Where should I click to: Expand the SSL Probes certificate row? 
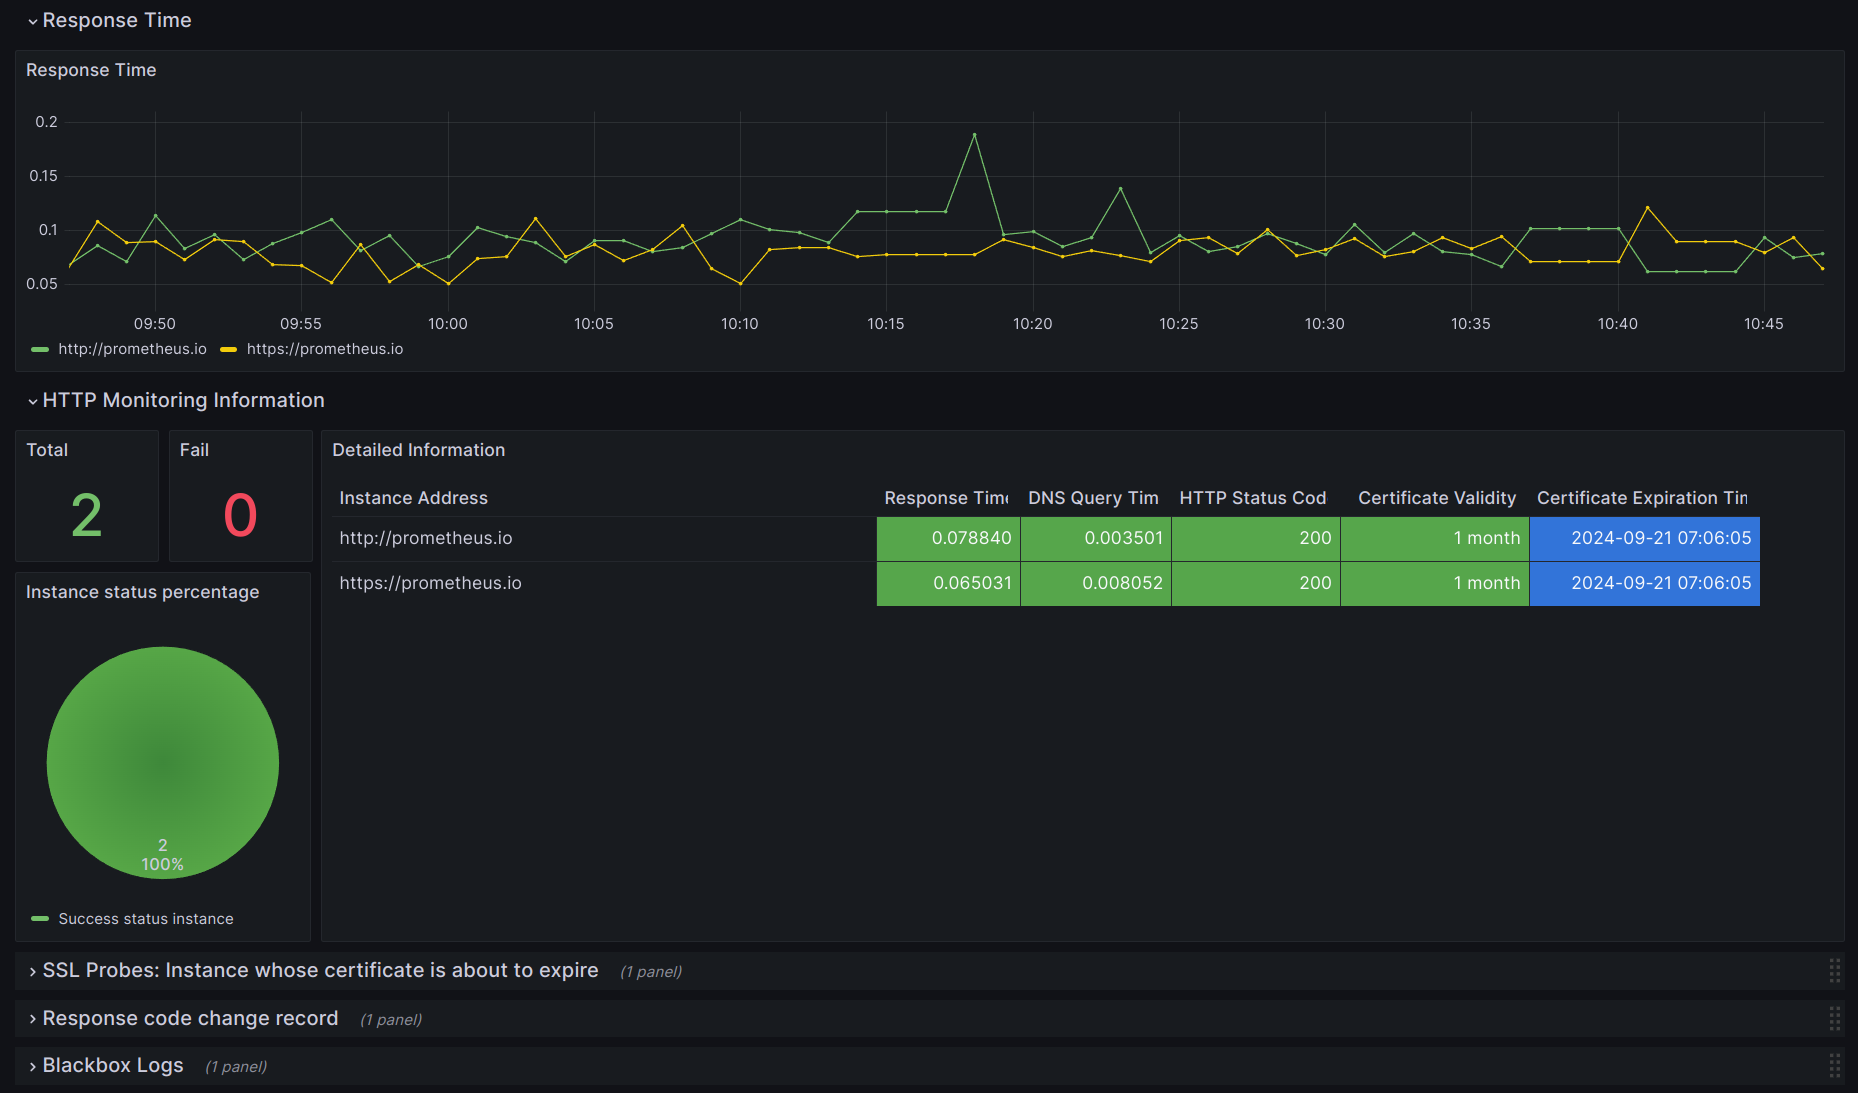[319, 971]
